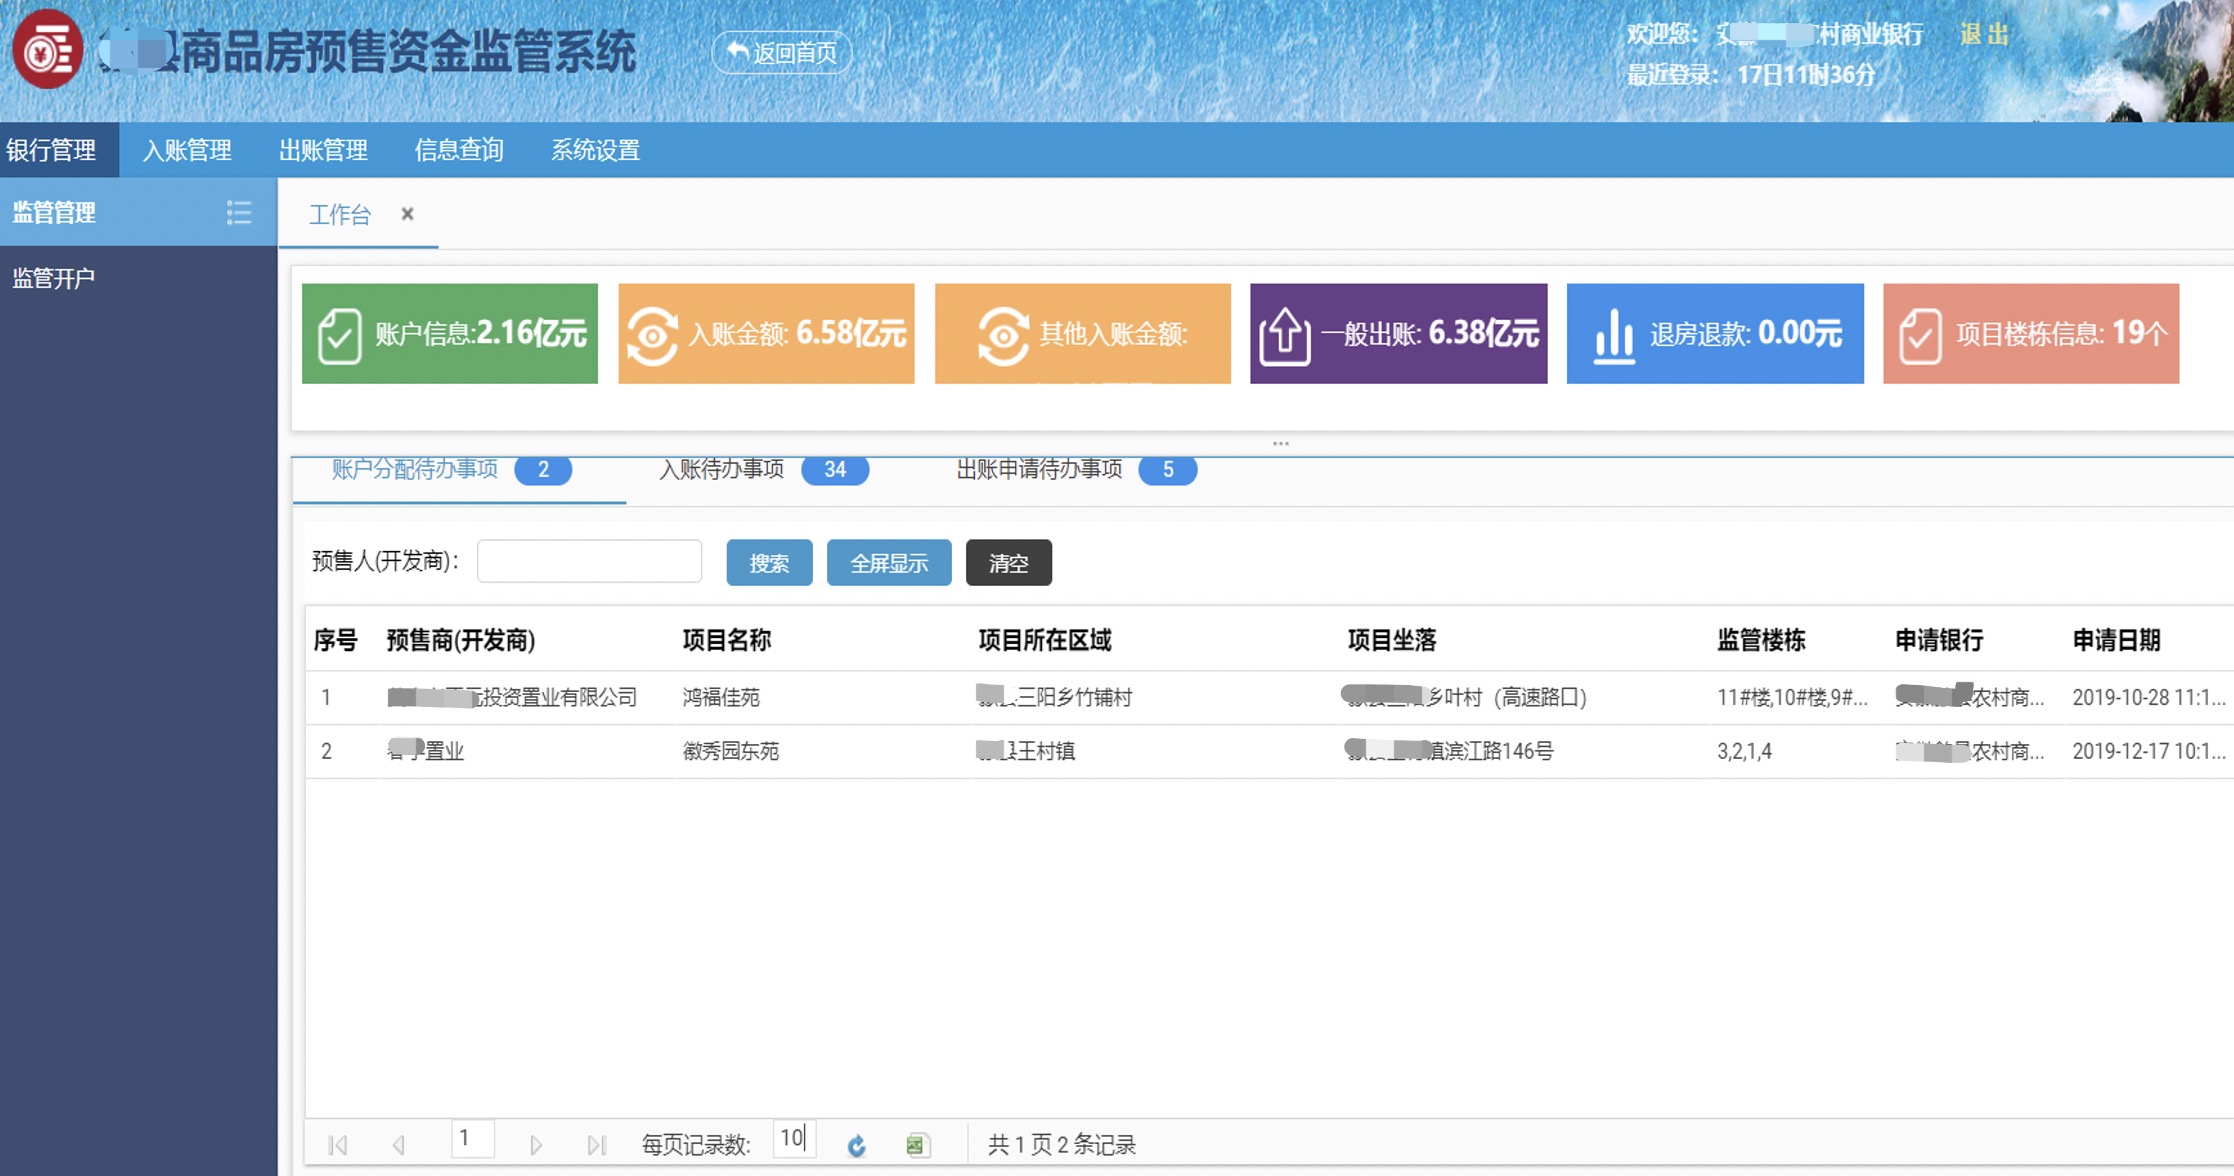The width and height of the screenshot is (2234, 1176).
Task: Click the 全屏显示 button
Action: pos(888,563)
